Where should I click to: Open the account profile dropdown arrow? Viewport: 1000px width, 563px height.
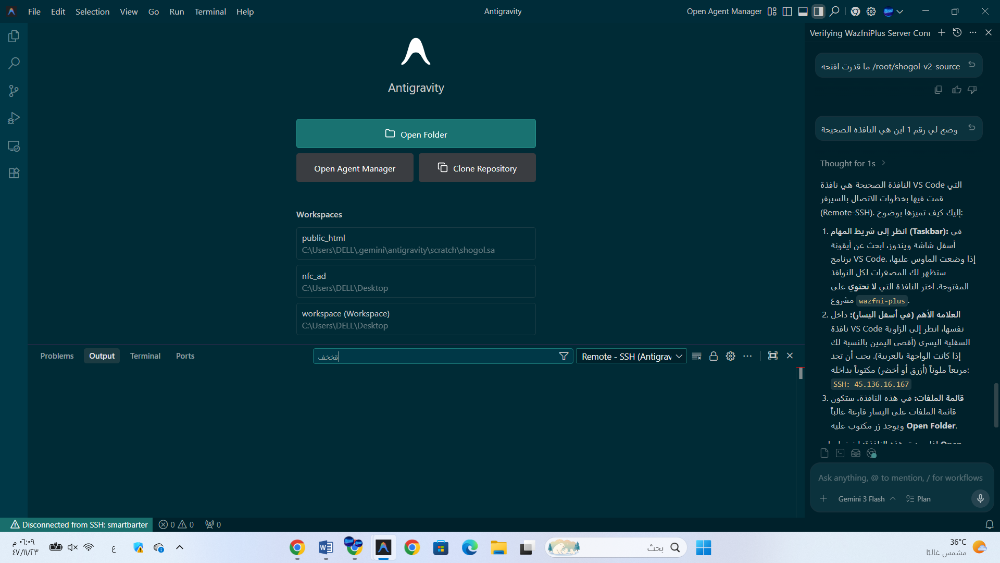pyautogui.click(x=900, y=11)
